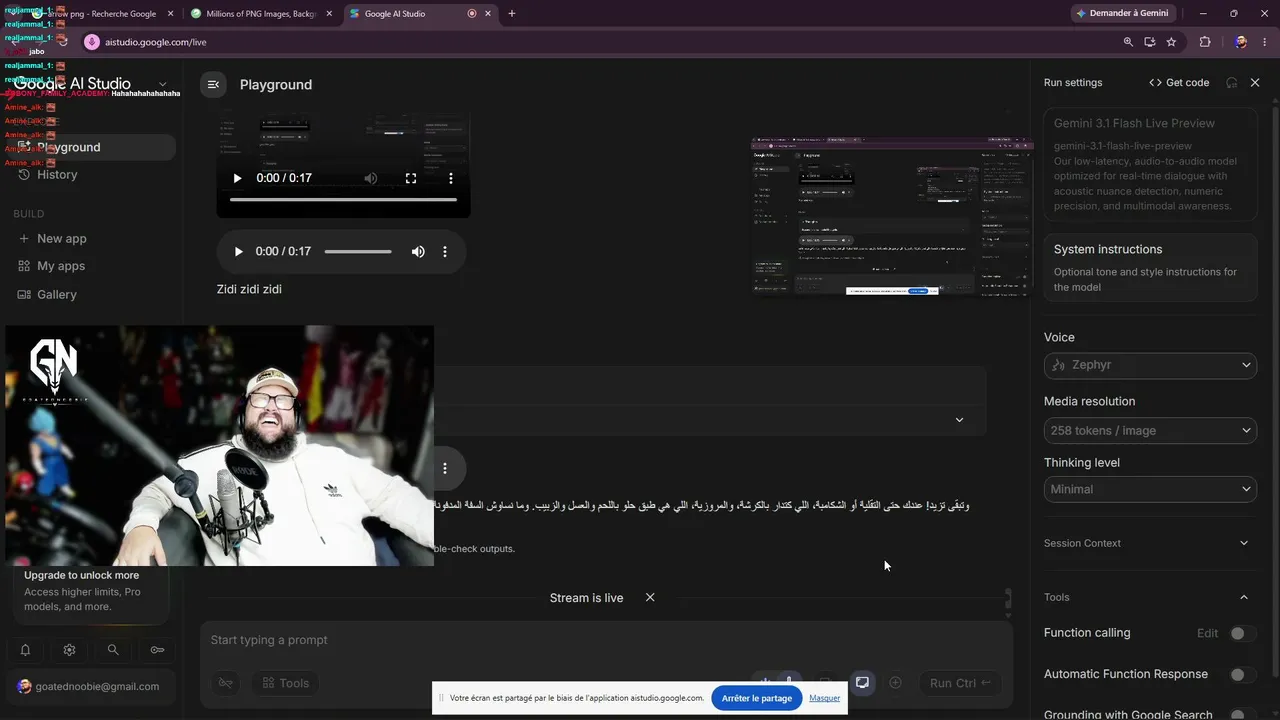This screenshot has height=720, width=1280.
Task: Open the audio clip three-dot menu
Action: [x=445, y=252]
